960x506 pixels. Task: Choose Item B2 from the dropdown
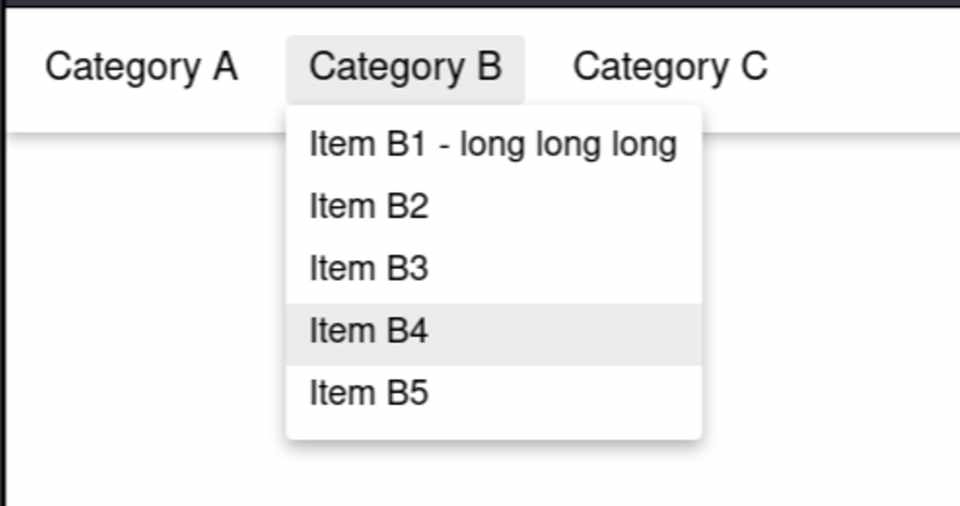pos(493,207)
